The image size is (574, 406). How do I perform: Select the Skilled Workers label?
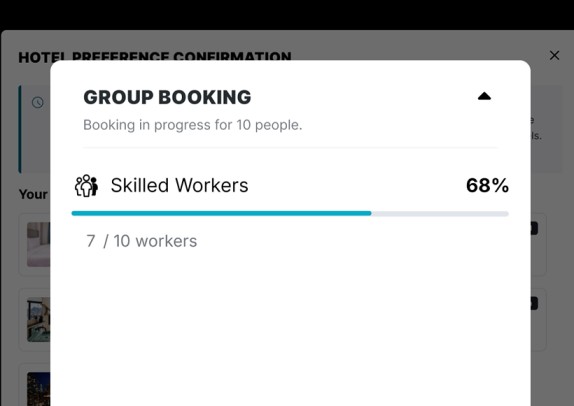coord(179,185)
